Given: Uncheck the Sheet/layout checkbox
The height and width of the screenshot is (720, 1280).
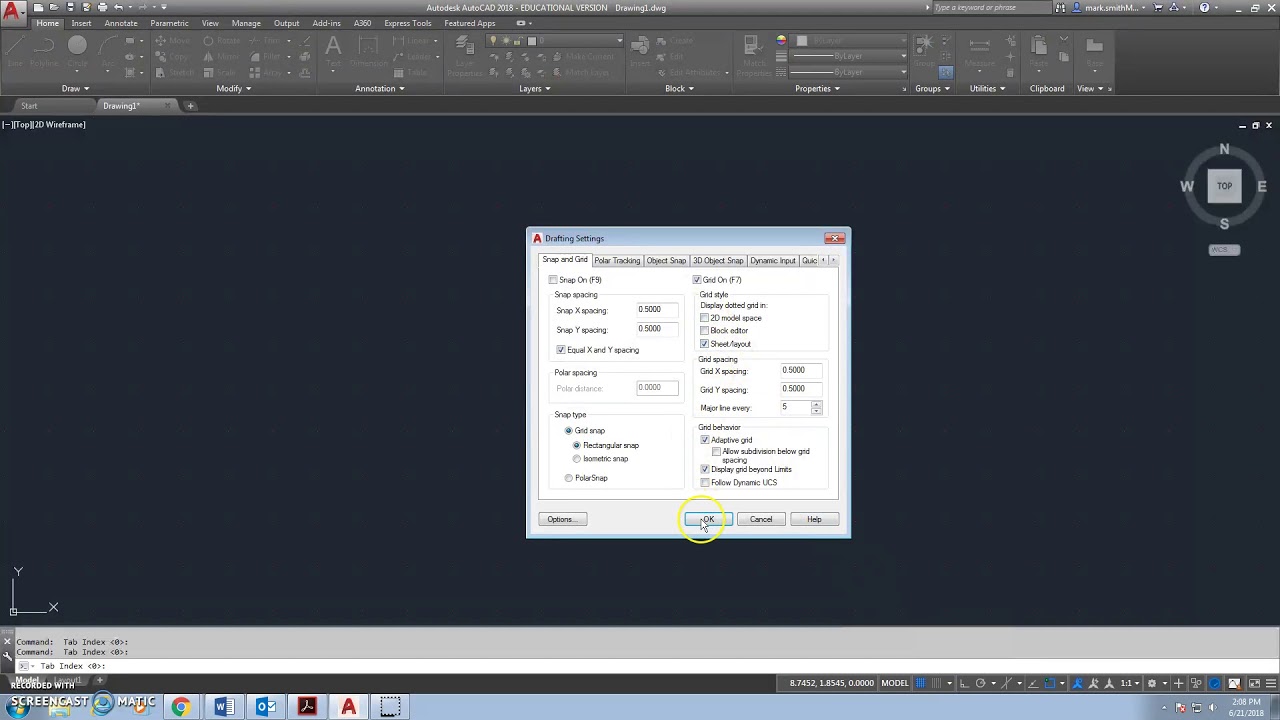Looking at the screenshot, I should (705, 344).
